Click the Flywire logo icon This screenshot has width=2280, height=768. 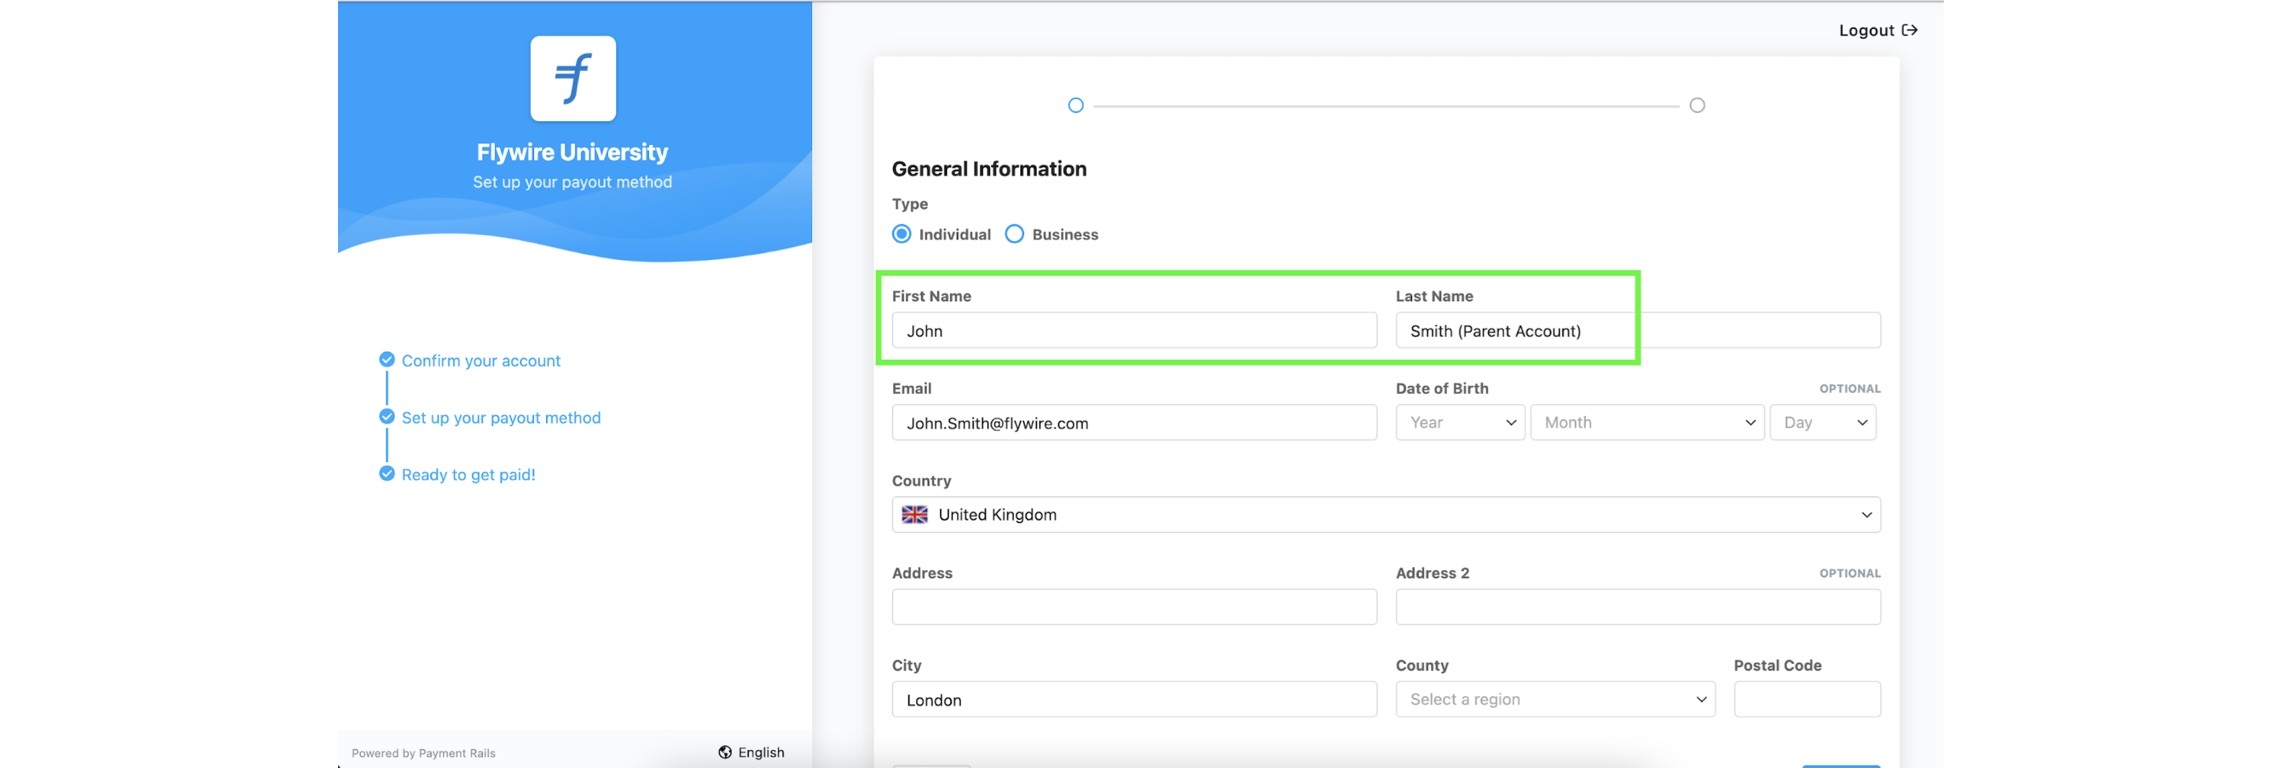point(573,78)
